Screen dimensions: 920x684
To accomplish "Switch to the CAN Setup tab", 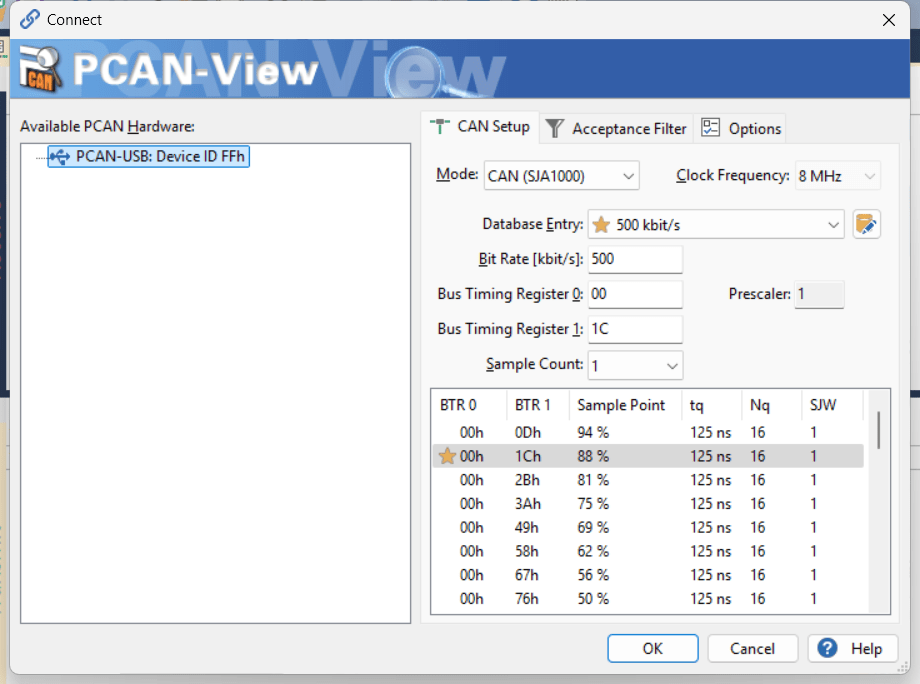I will 480,127.
